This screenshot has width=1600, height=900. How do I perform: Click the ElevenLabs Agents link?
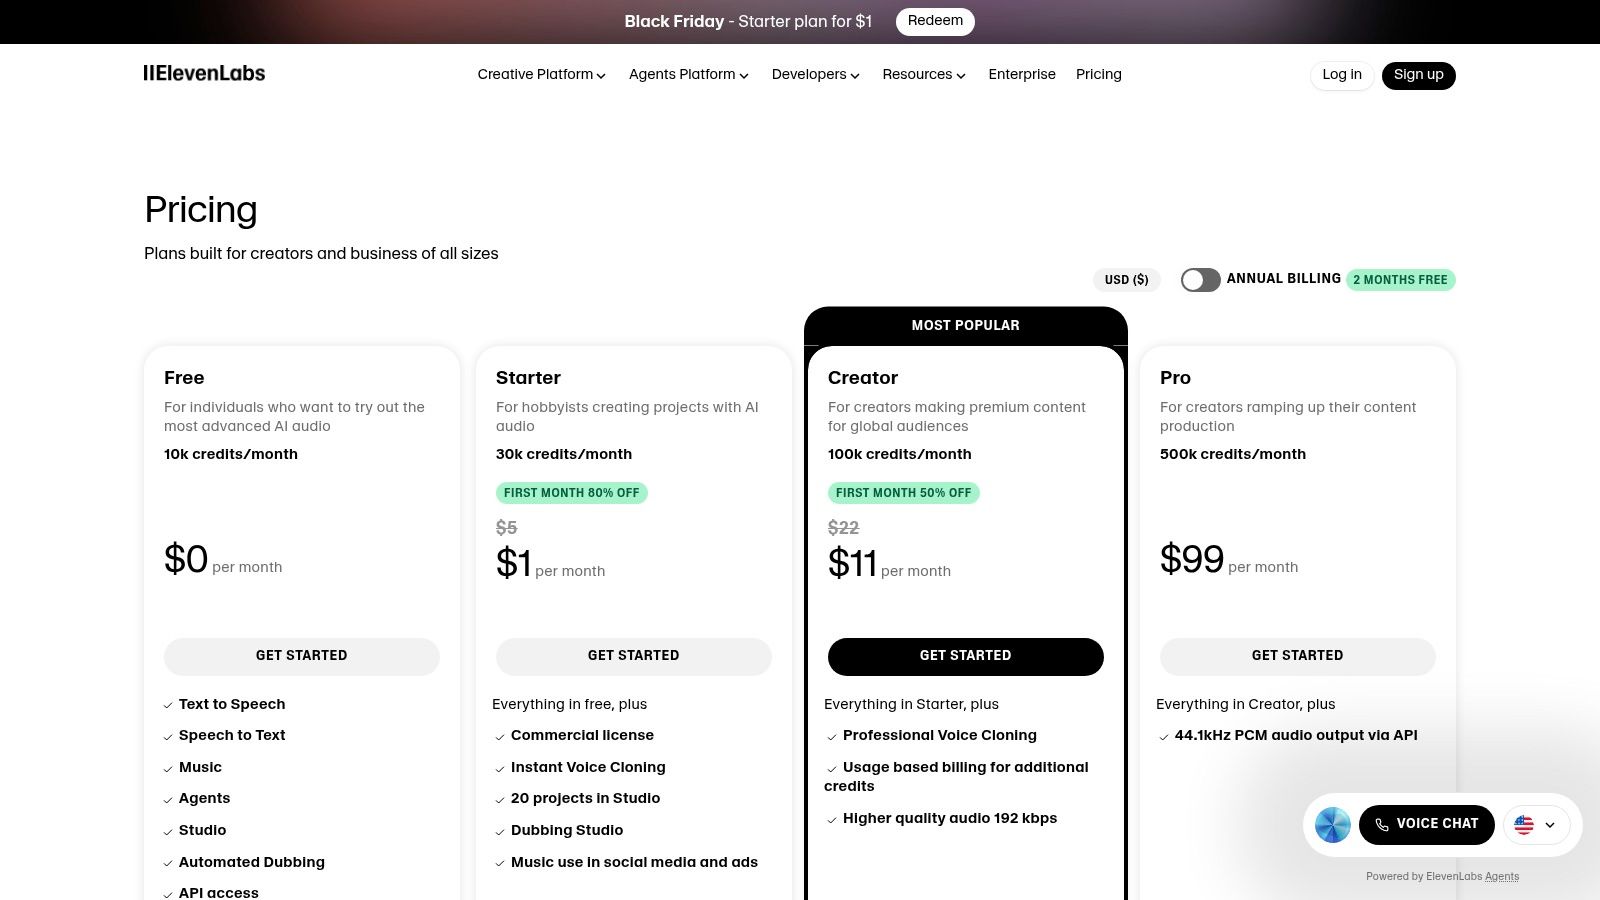[1501, 876]
